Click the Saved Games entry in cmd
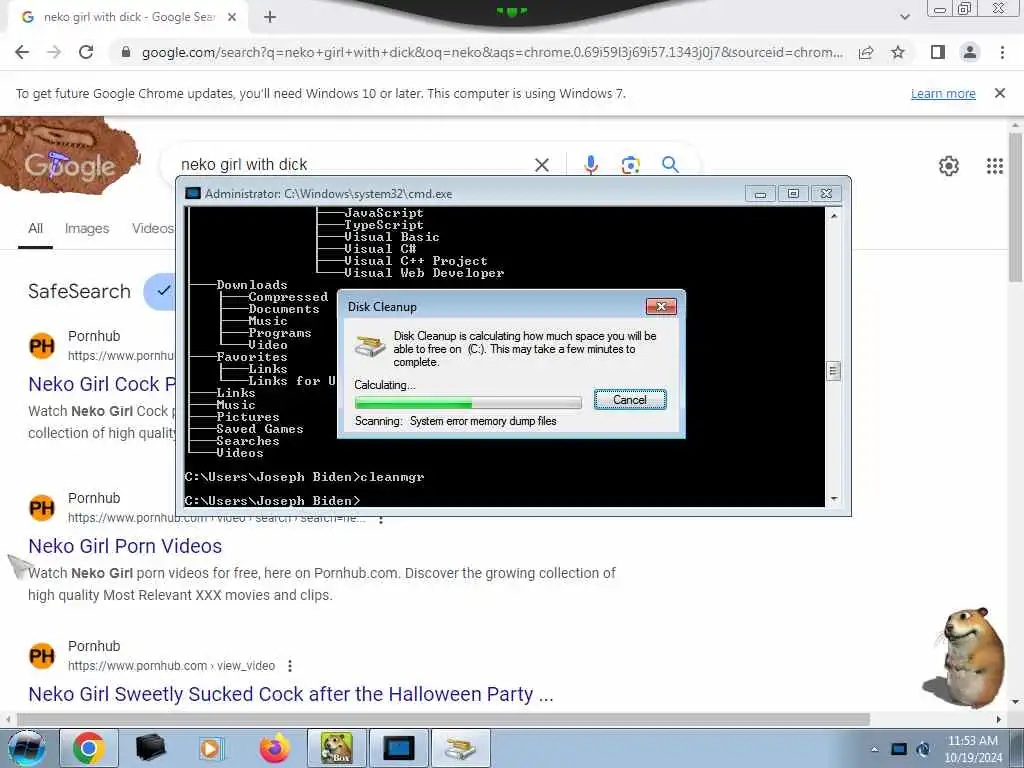 coord(260,429)
